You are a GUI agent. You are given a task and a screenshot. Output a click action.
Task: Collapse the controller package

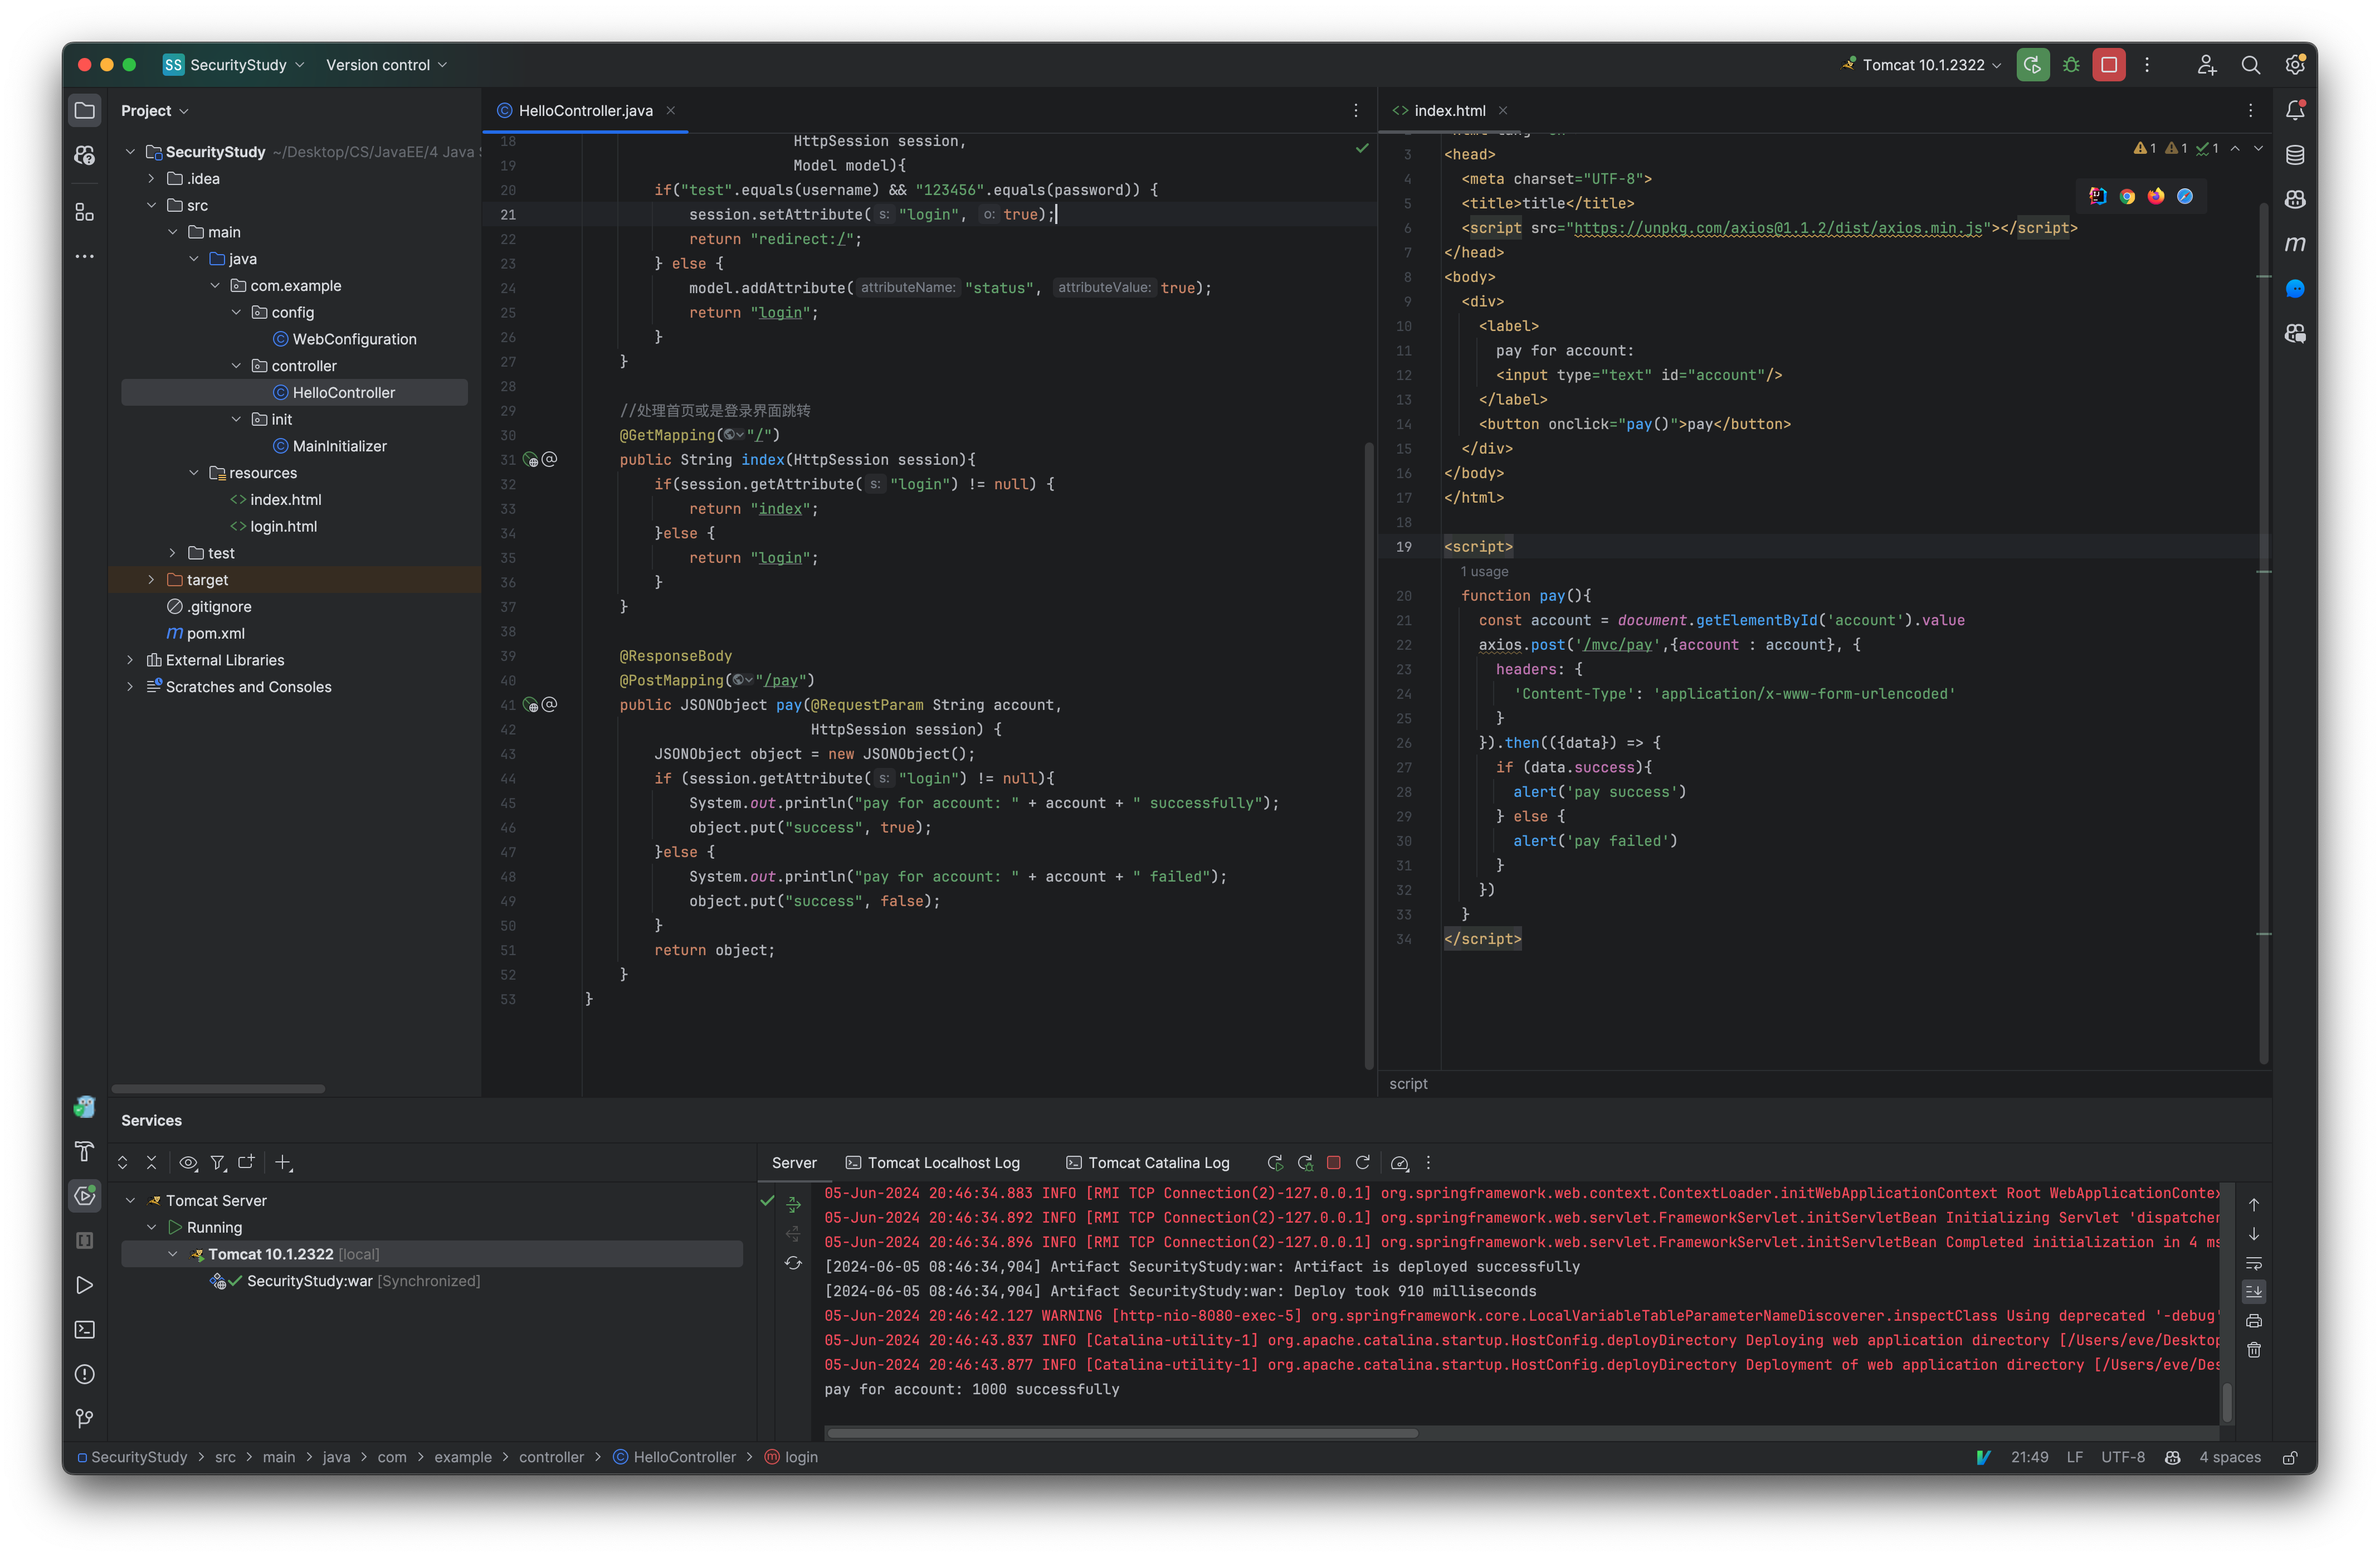[x=236, y=366]
